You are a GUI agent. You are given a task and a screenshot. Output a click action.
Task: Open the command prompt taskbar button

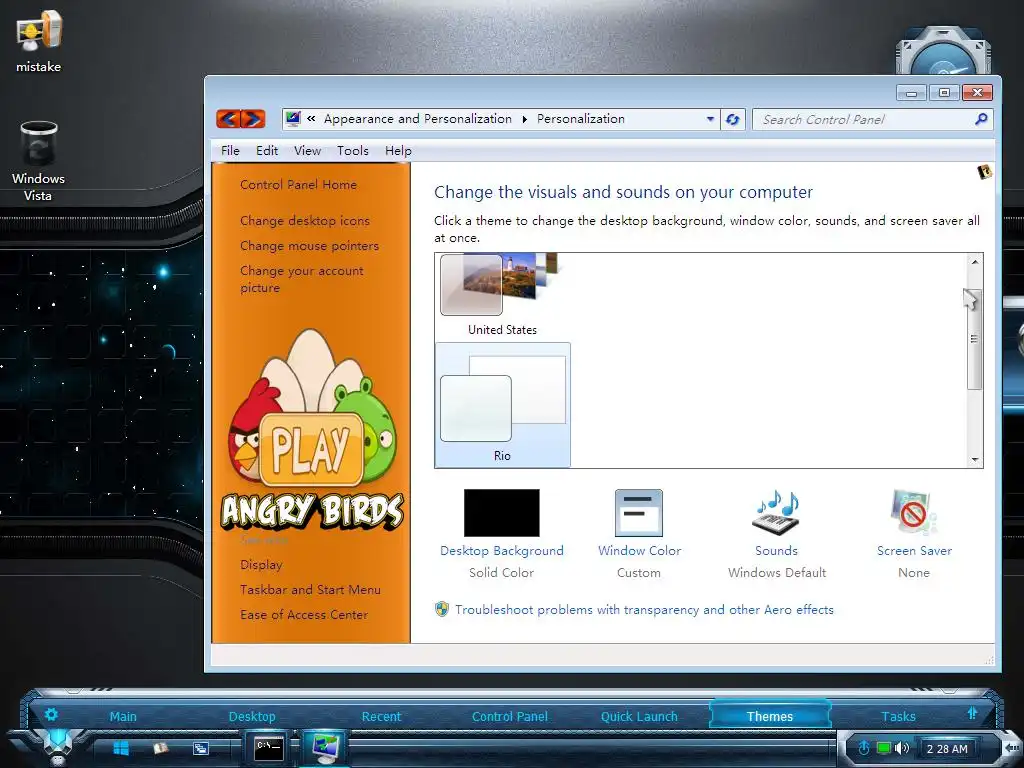pos(268,749)
